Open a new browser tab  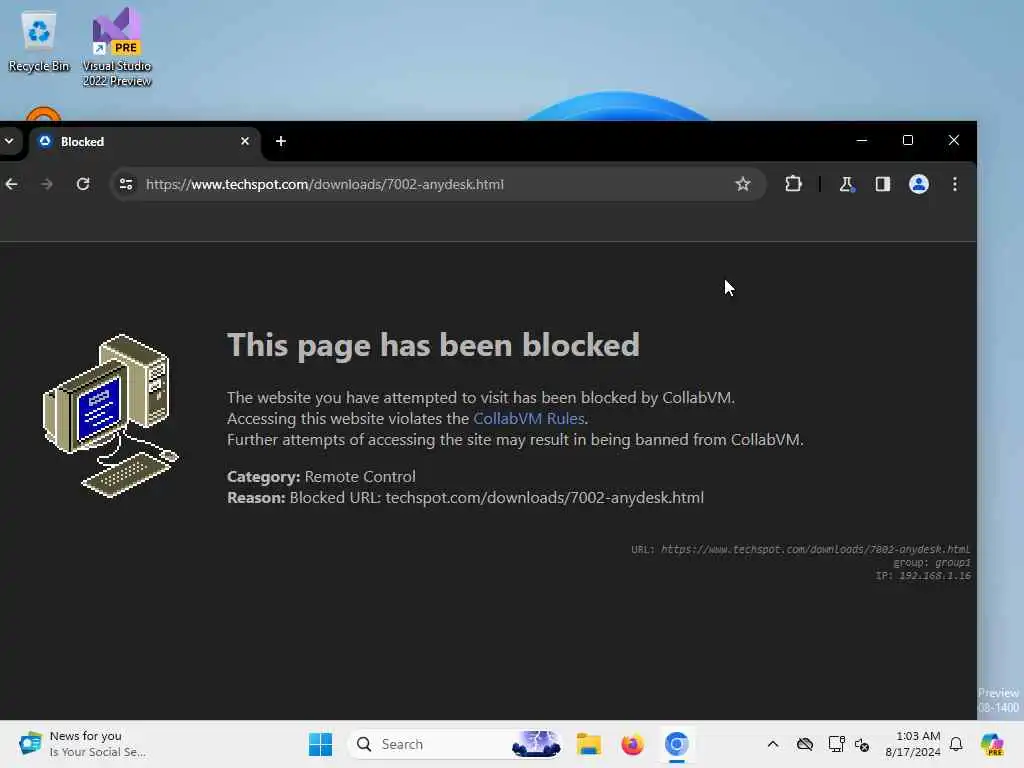pos(281,141)
